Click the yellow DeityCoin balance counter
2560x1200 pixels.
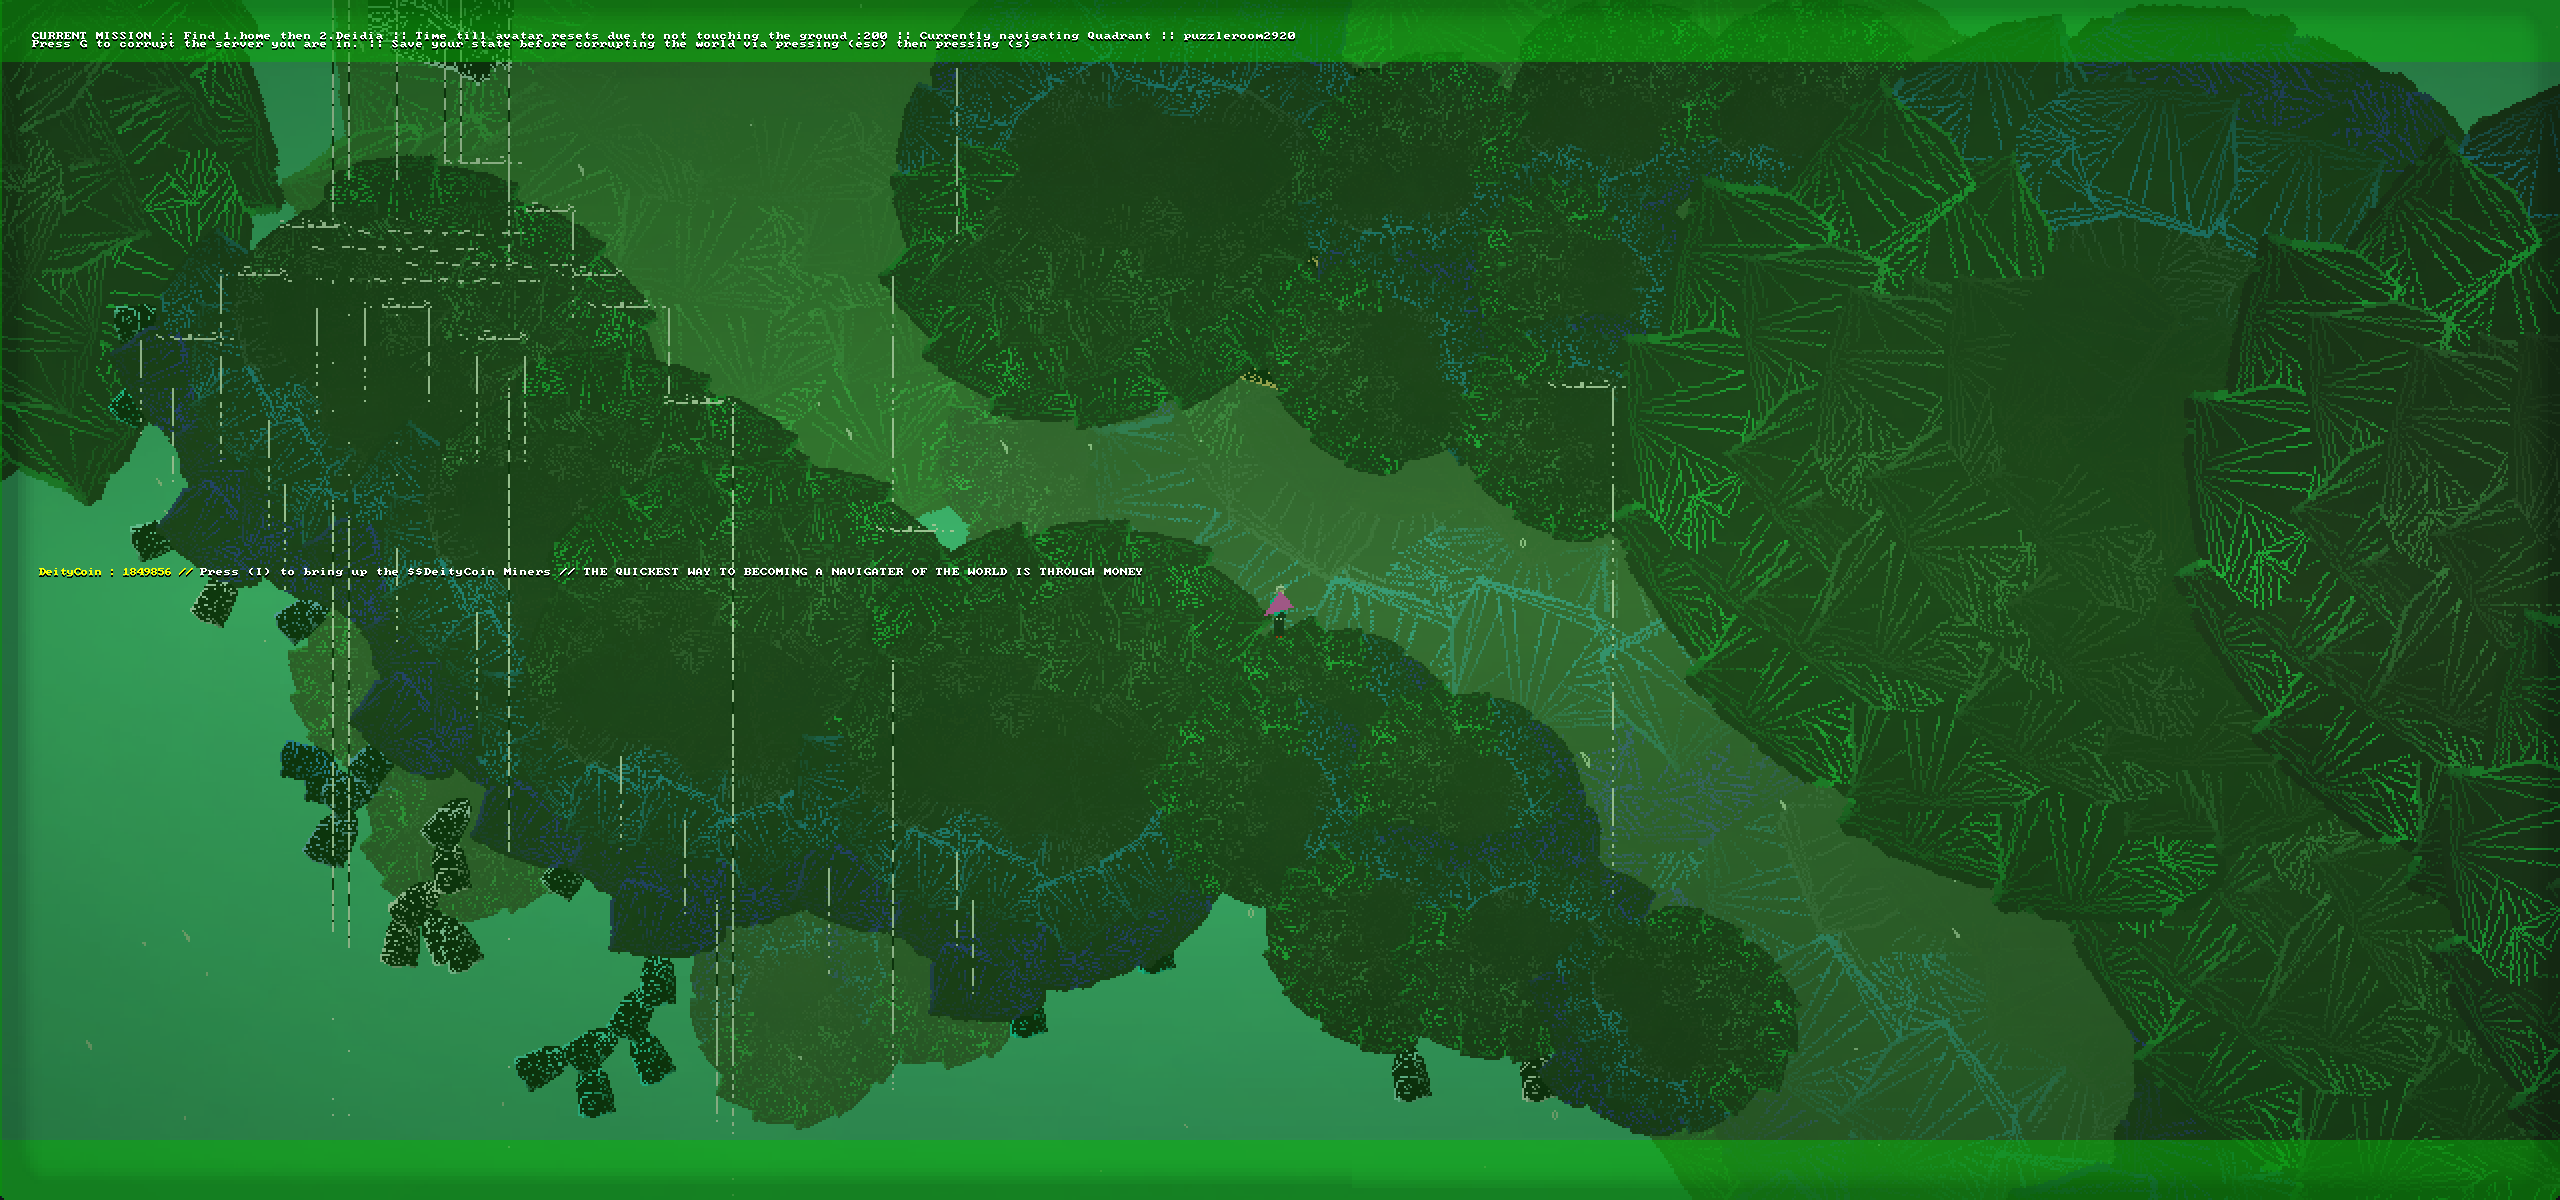point(146,572)
